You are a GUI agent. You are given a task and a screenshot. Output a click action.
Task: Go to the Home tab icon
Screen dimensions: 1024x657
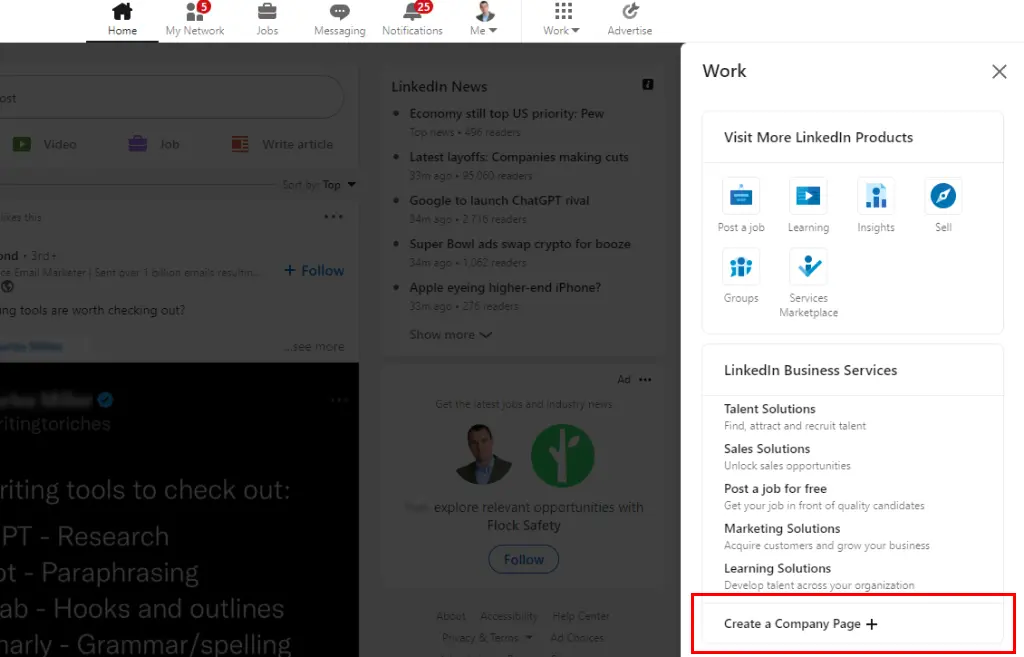(122, 11)
